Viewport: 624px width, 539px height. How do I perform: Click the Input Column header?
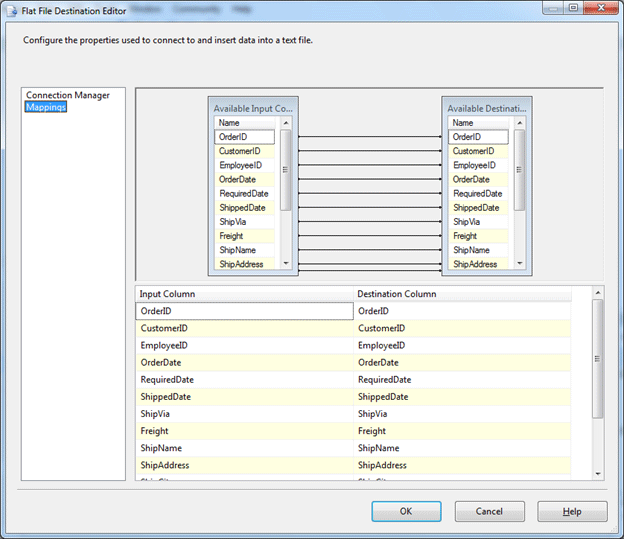pyautogui.click(x=244, y=294)
